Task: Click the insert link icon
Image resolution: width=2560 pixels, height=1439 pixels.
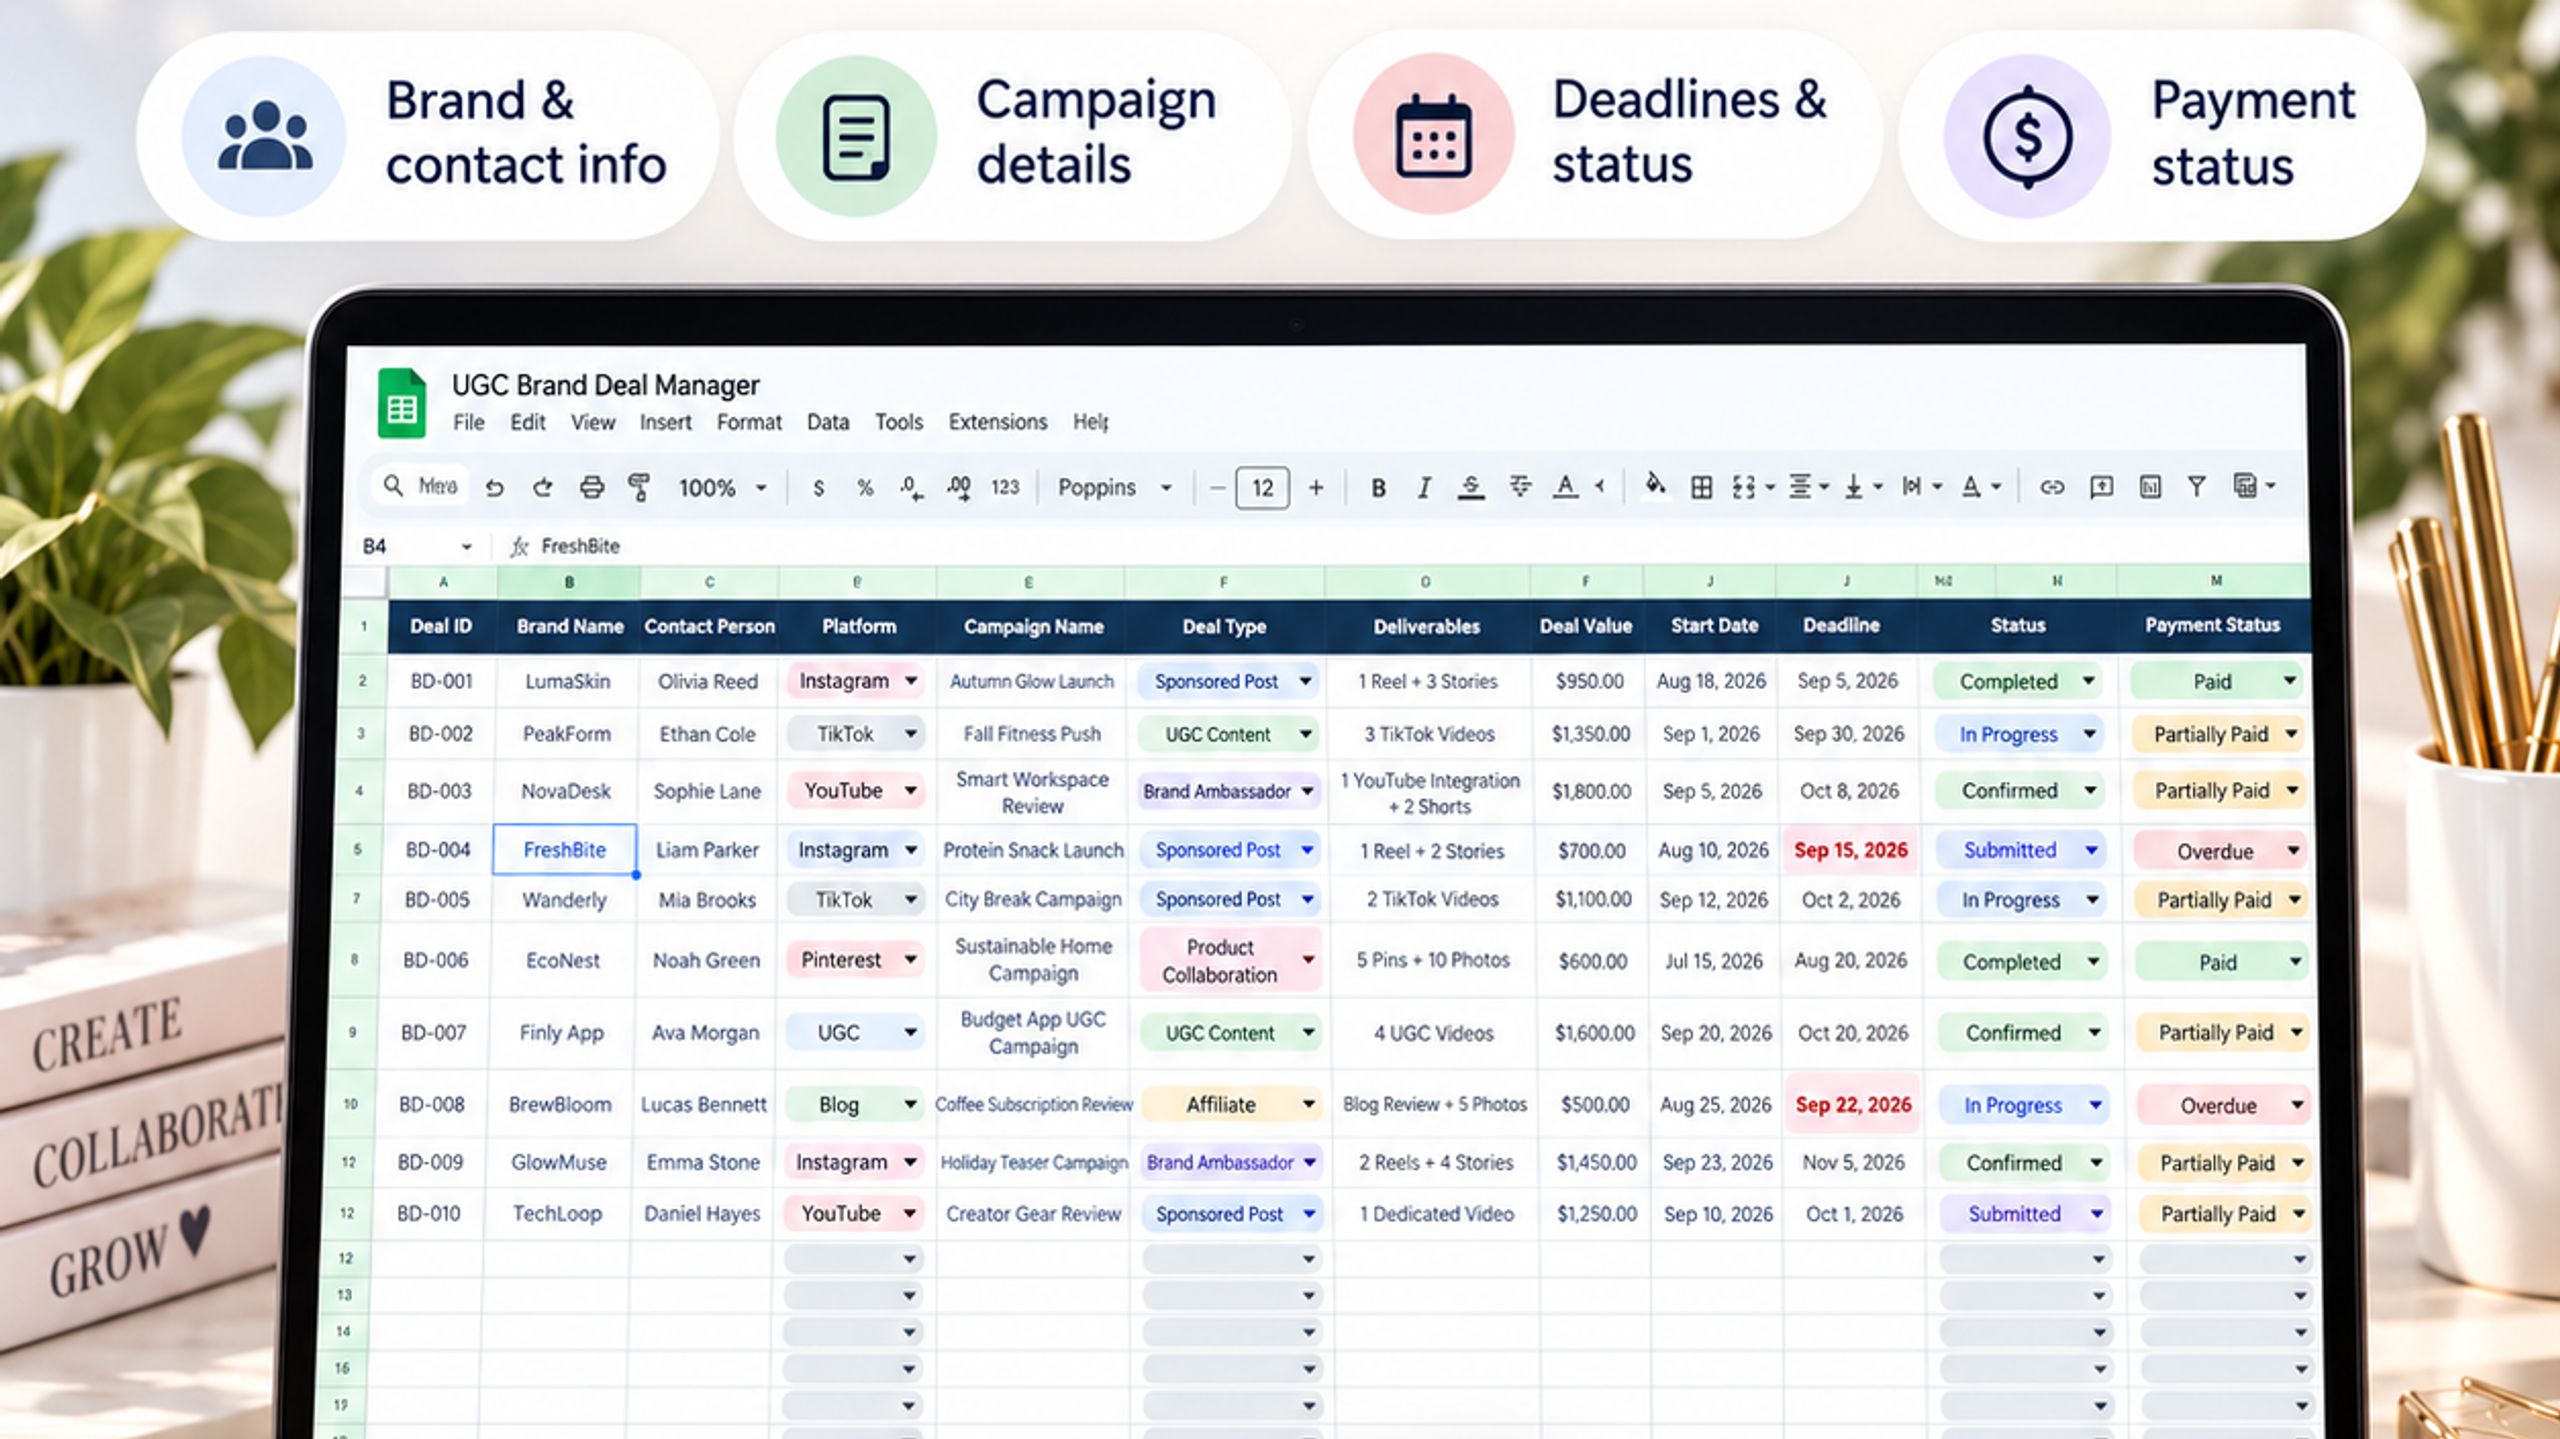Action: [x=2052, y=487]
